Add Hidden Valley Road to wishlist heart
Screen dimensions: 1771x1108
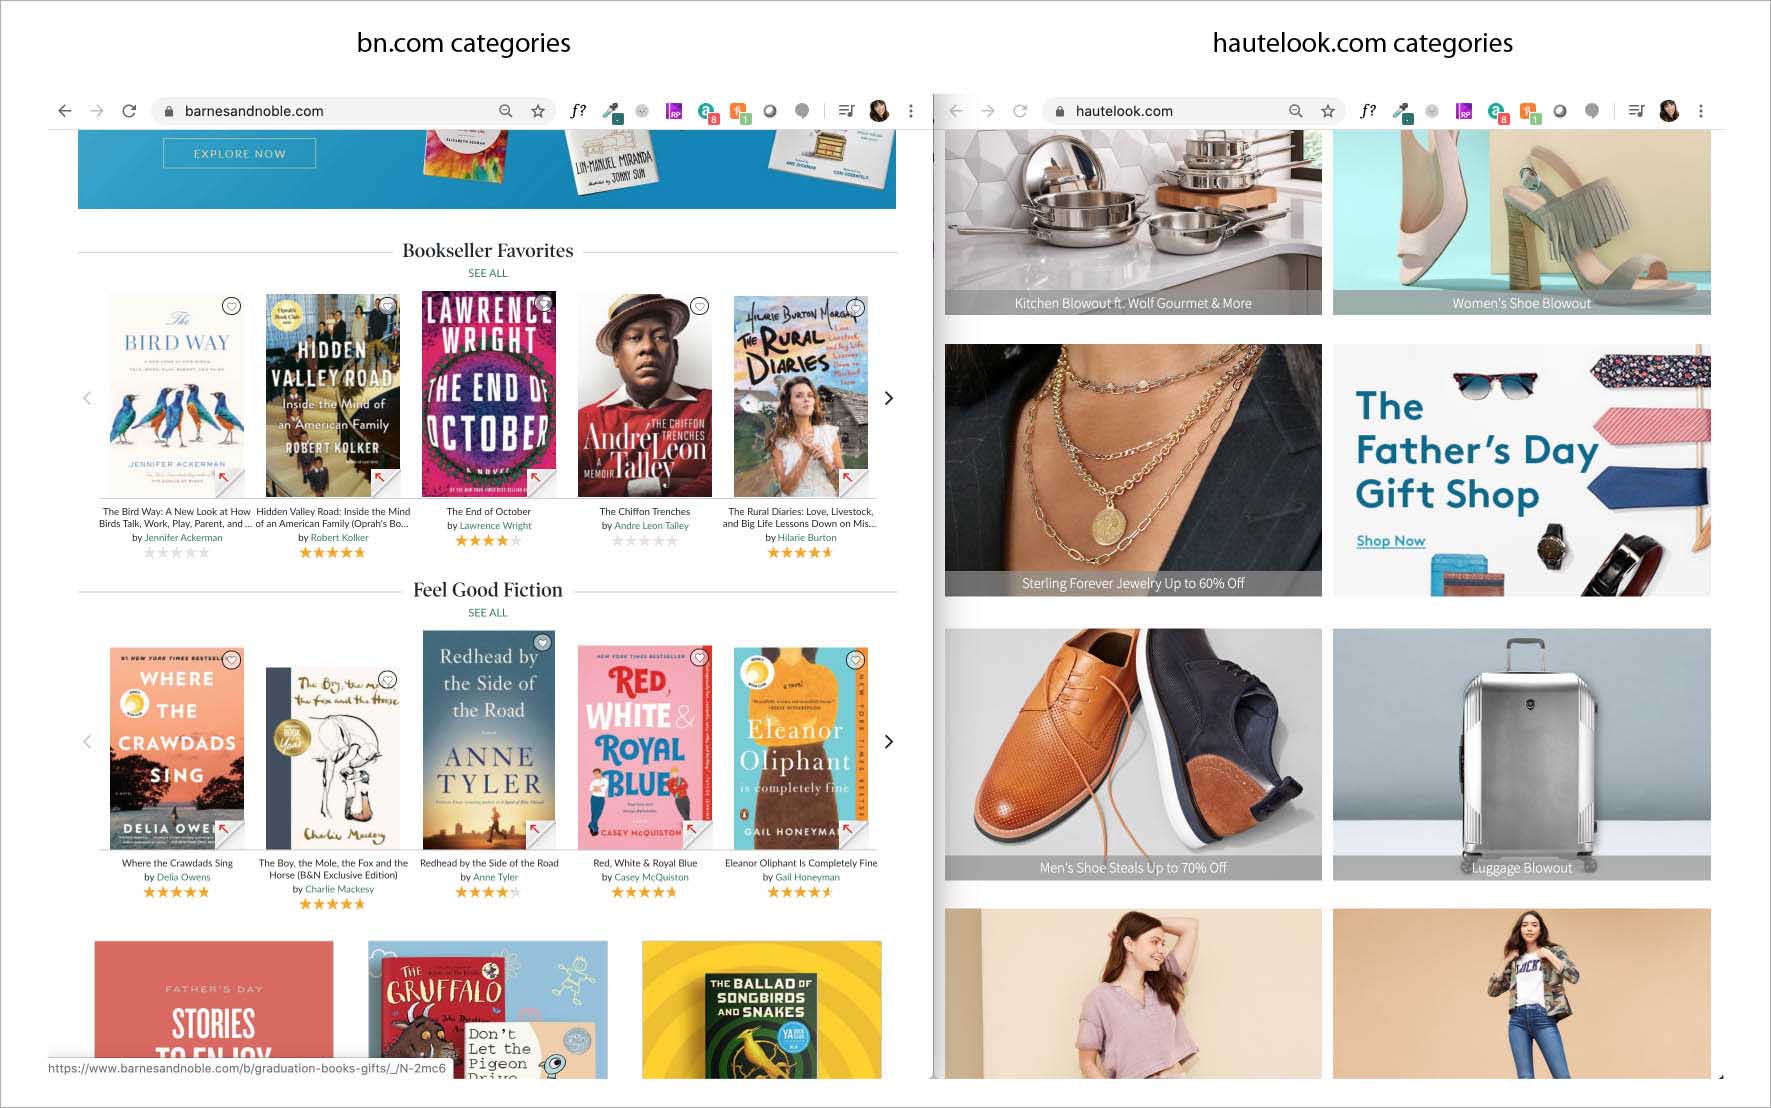(387, 306)
